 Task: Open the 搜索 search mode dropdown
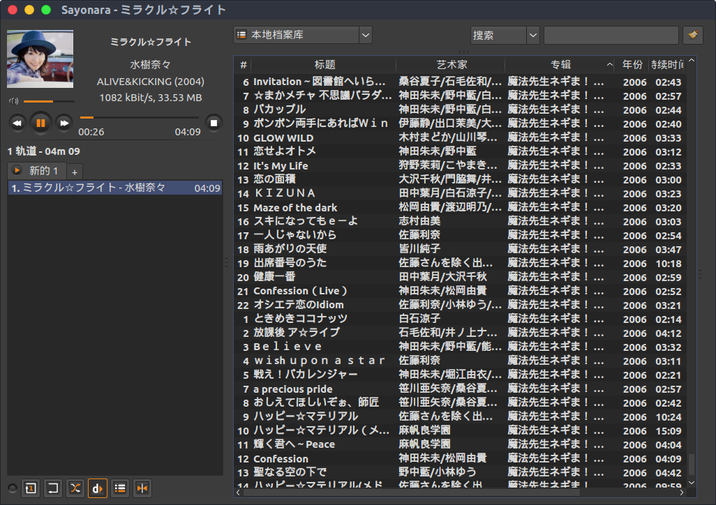505,35
